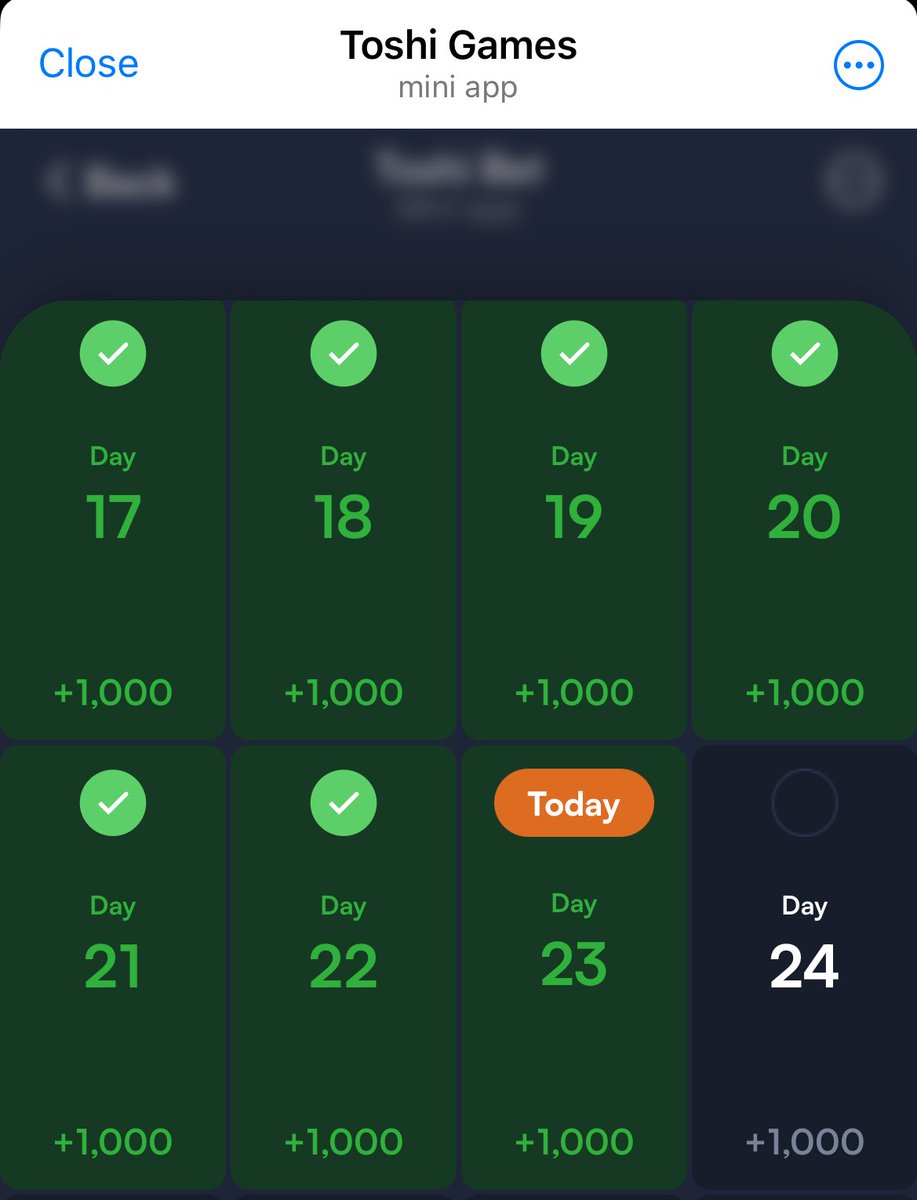The image size is (917, 1200).
Task: Click the Toshi Games title header
Action: pos(458,46)
